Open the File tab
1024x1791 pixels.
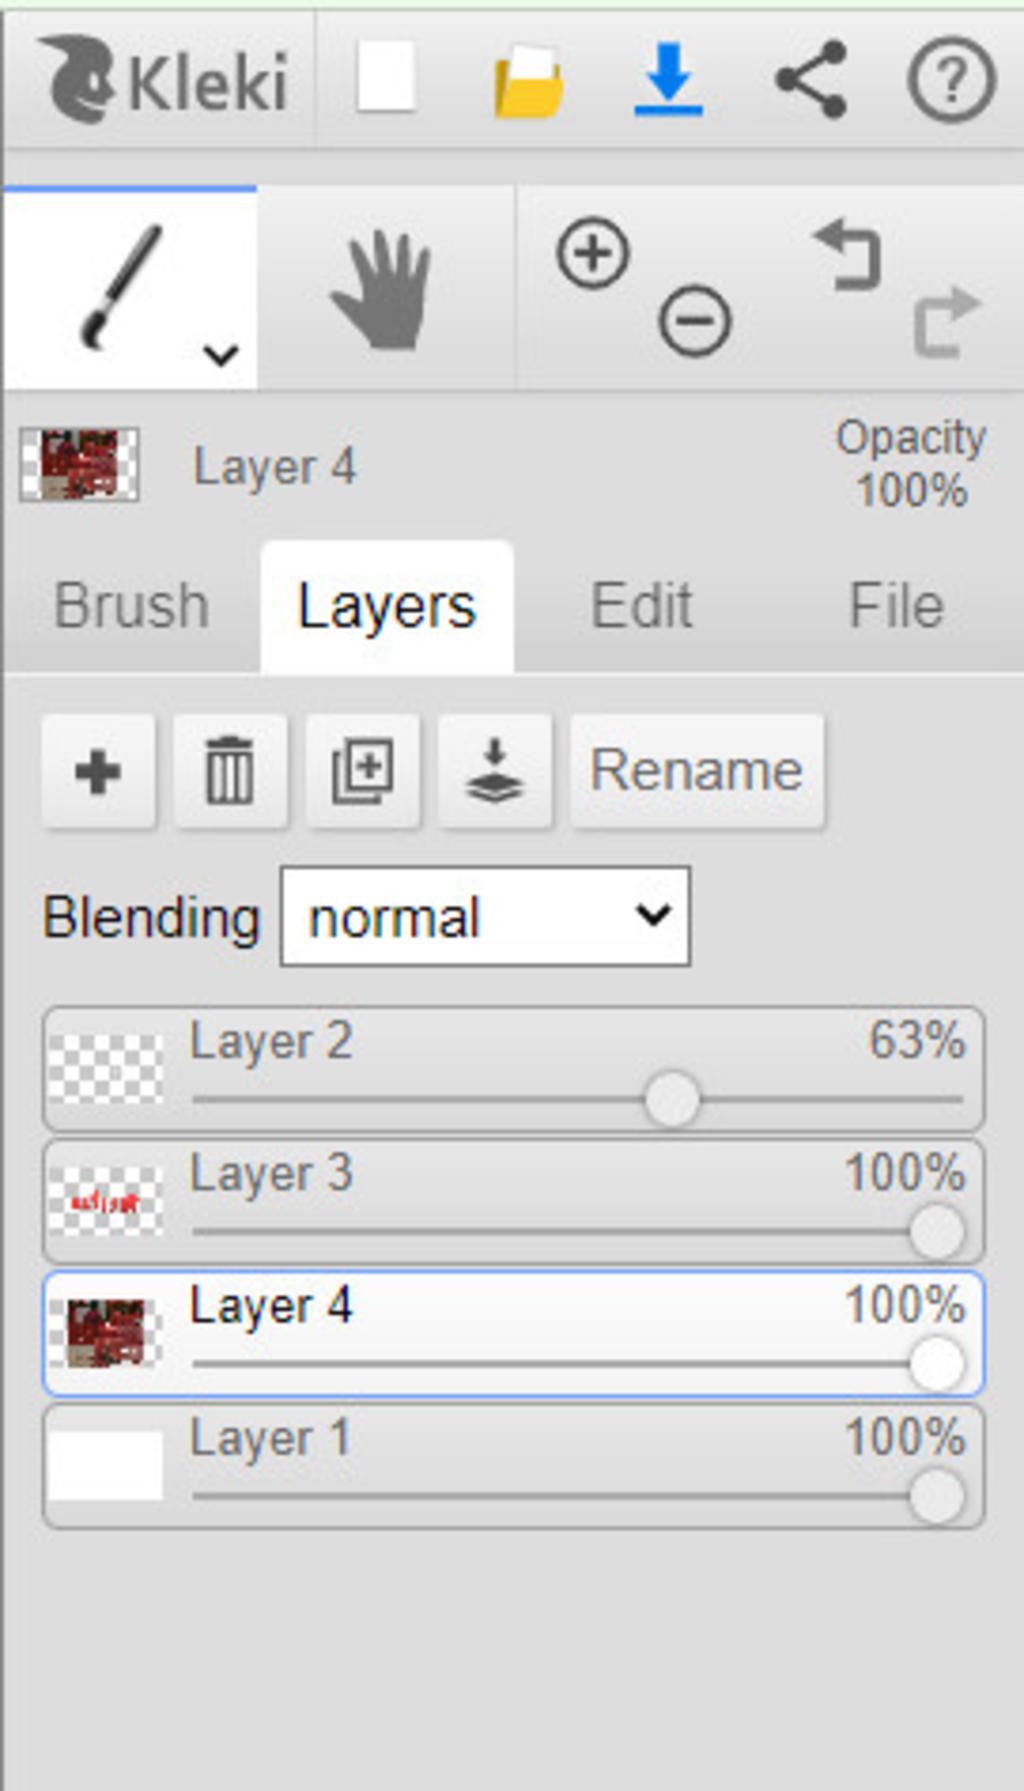pyautogui.click(x=896, y=606)
